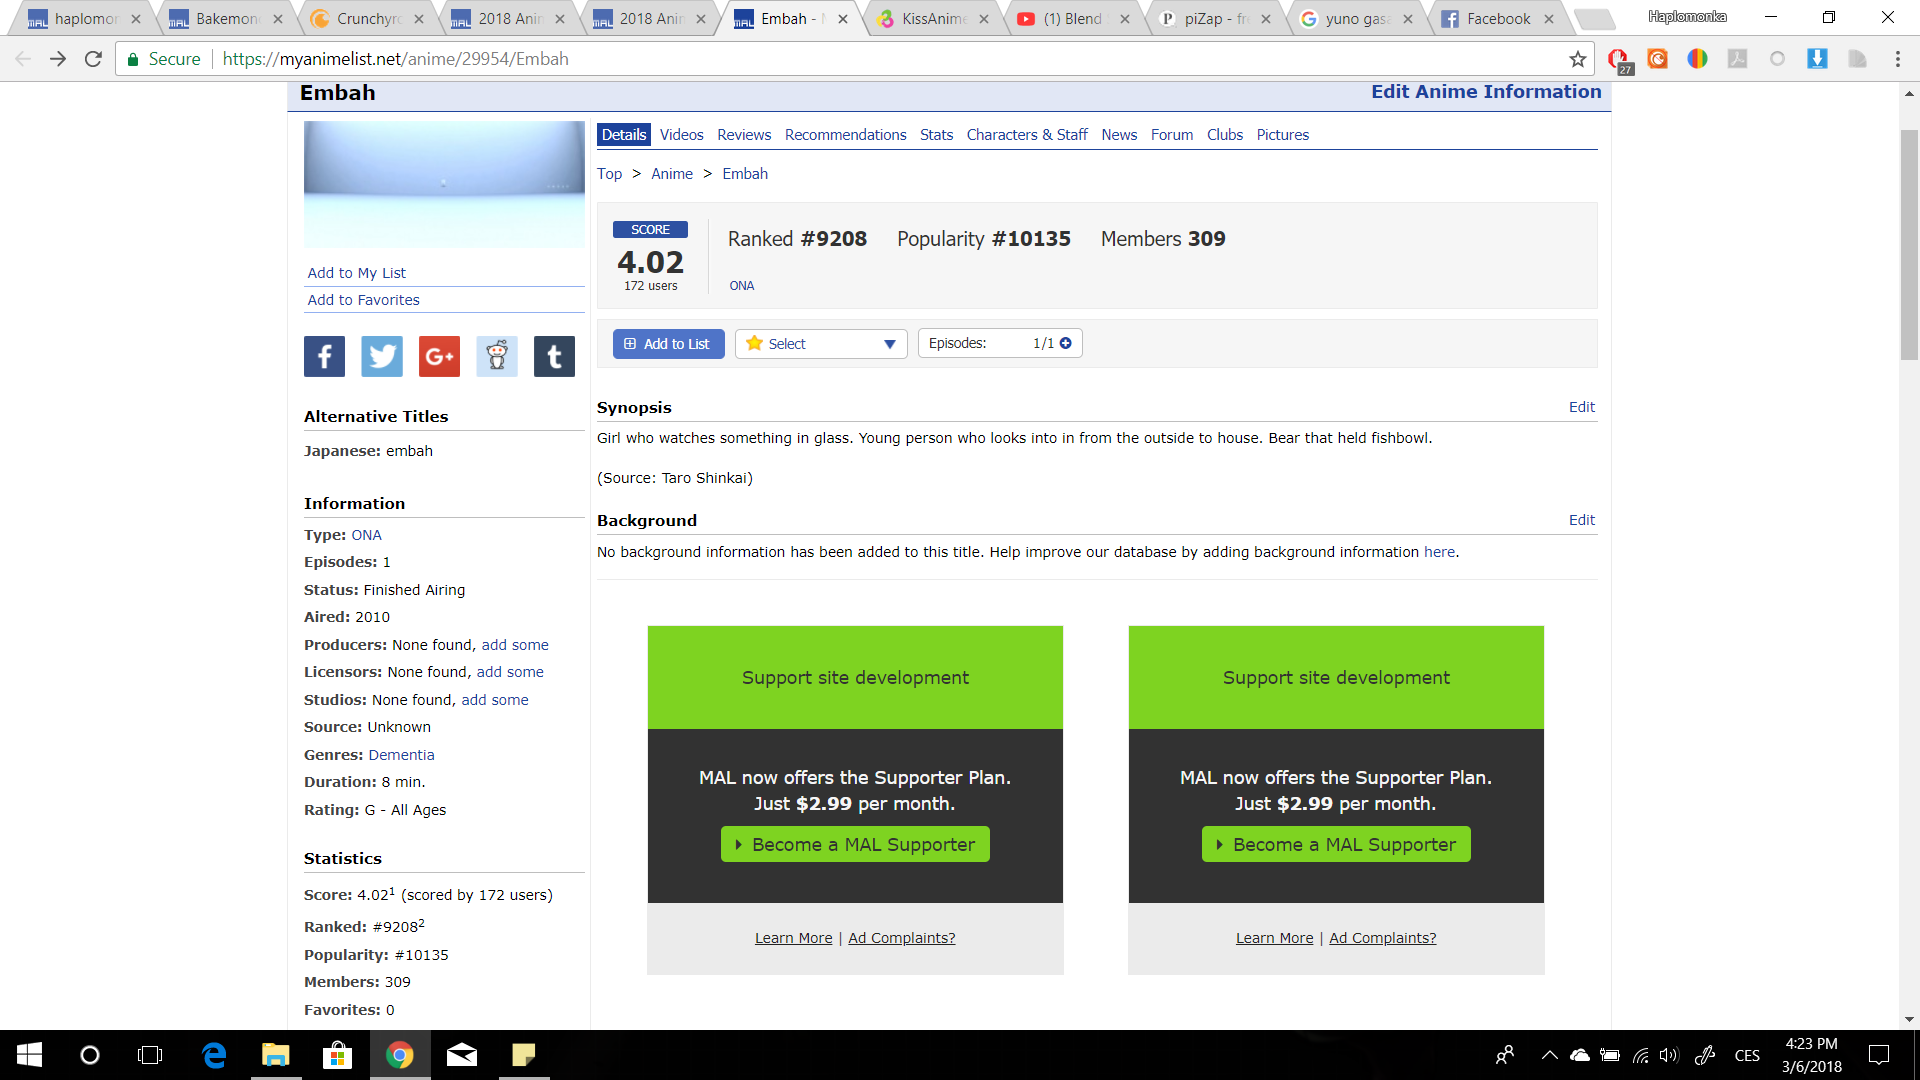The width and height of the screenshot is (1920, 1080).
Task: Open the Select score dropdown
Action: [821, 344]
